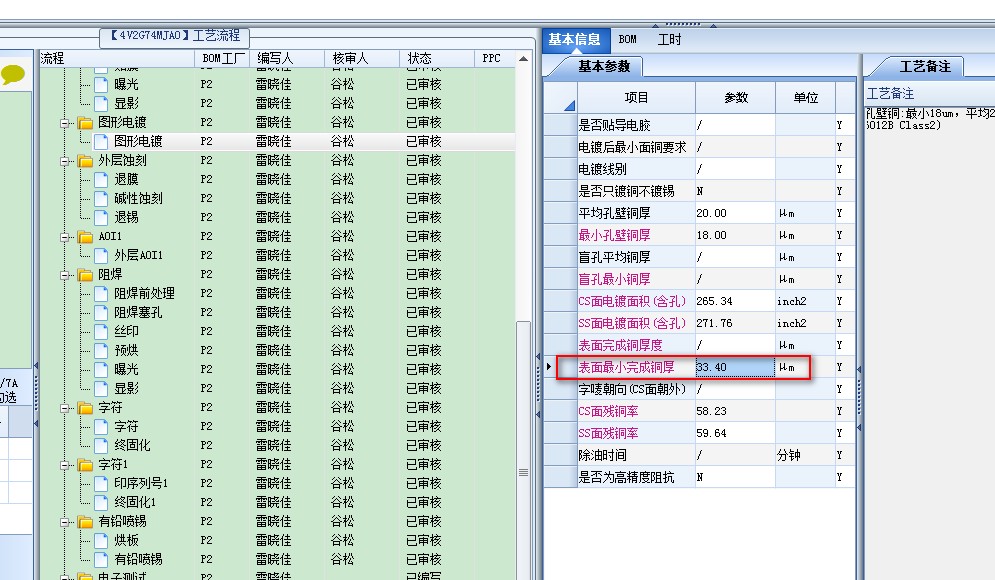Click the folder icon of 阻焊
Image resolution: width=995 pixels, height=580 pixels.
85,275
